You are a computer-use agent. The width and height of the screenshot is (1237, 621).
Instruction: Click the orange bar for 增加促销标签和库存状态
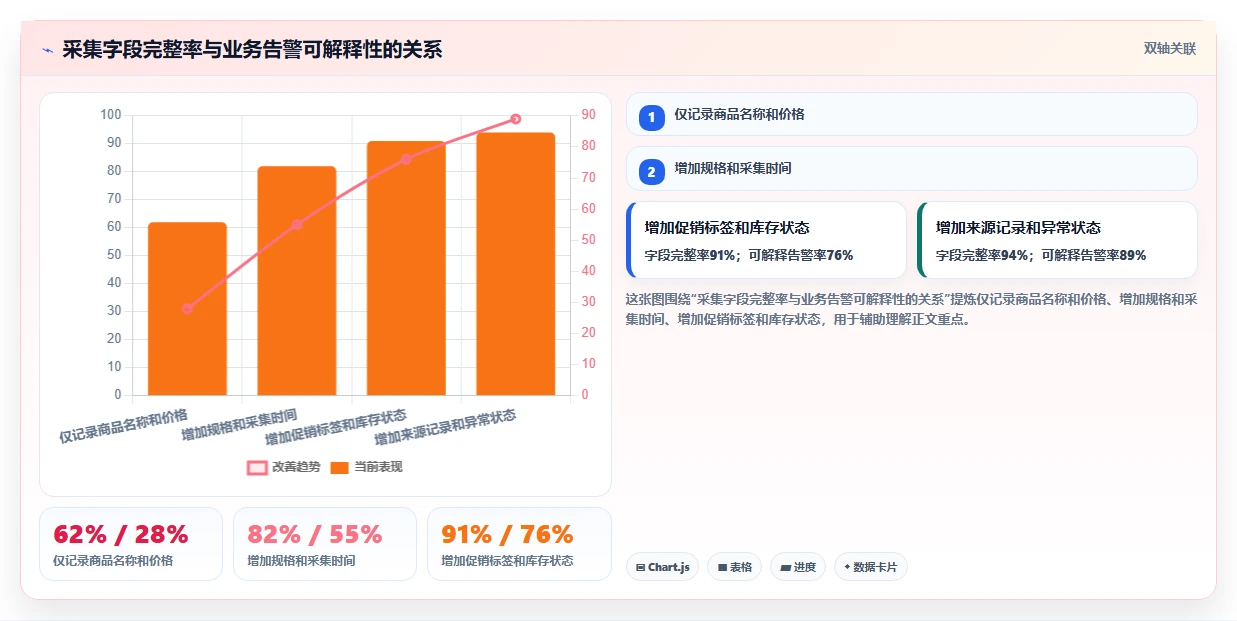coord(406,268)
